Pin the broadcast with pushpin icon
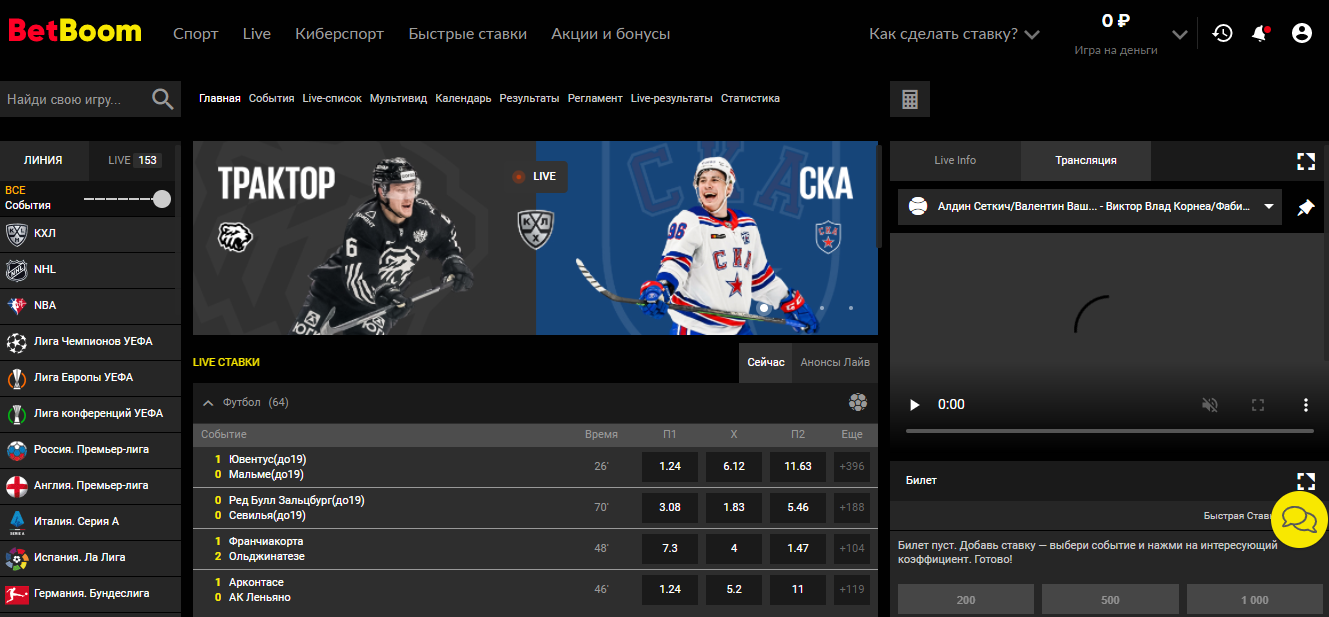 click(1305, 207)
